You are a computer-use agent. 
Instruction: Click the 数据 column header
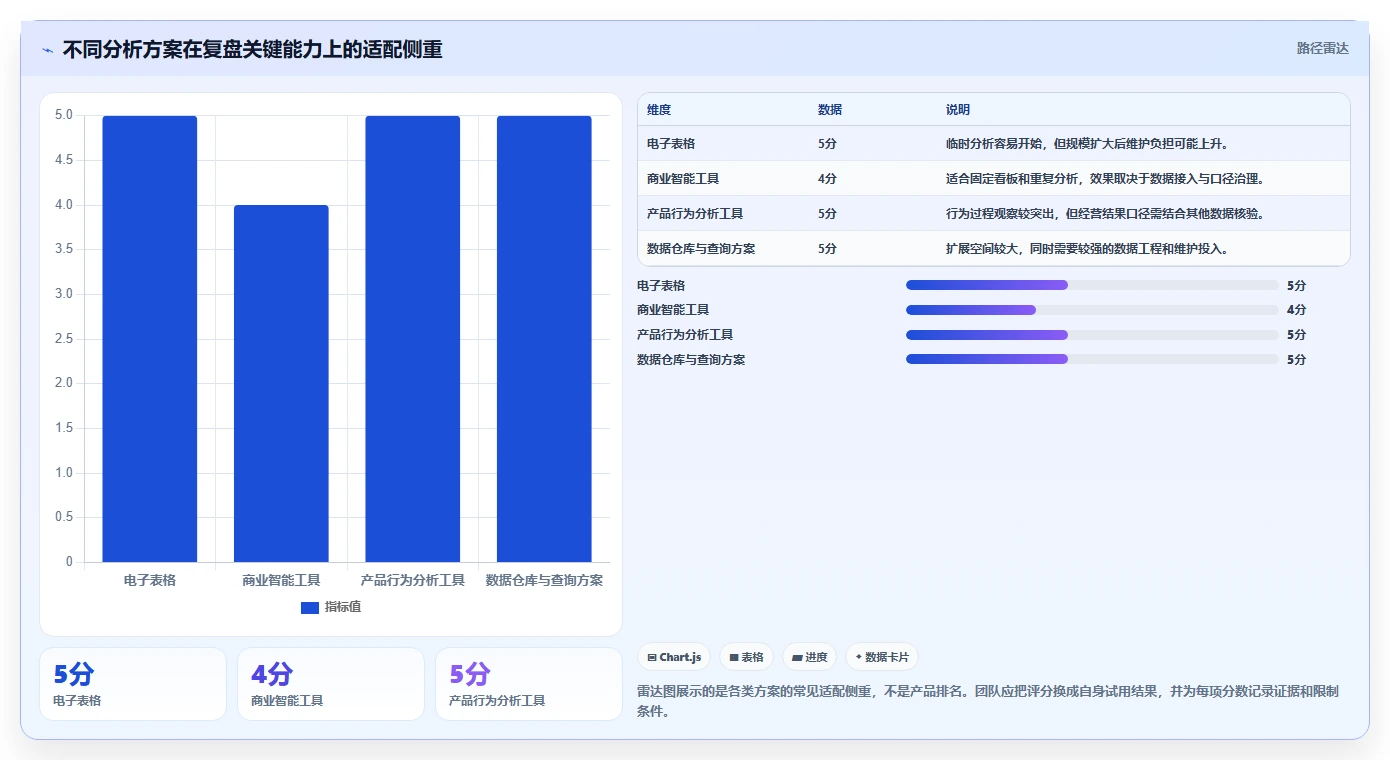click(x=830, y=110)
